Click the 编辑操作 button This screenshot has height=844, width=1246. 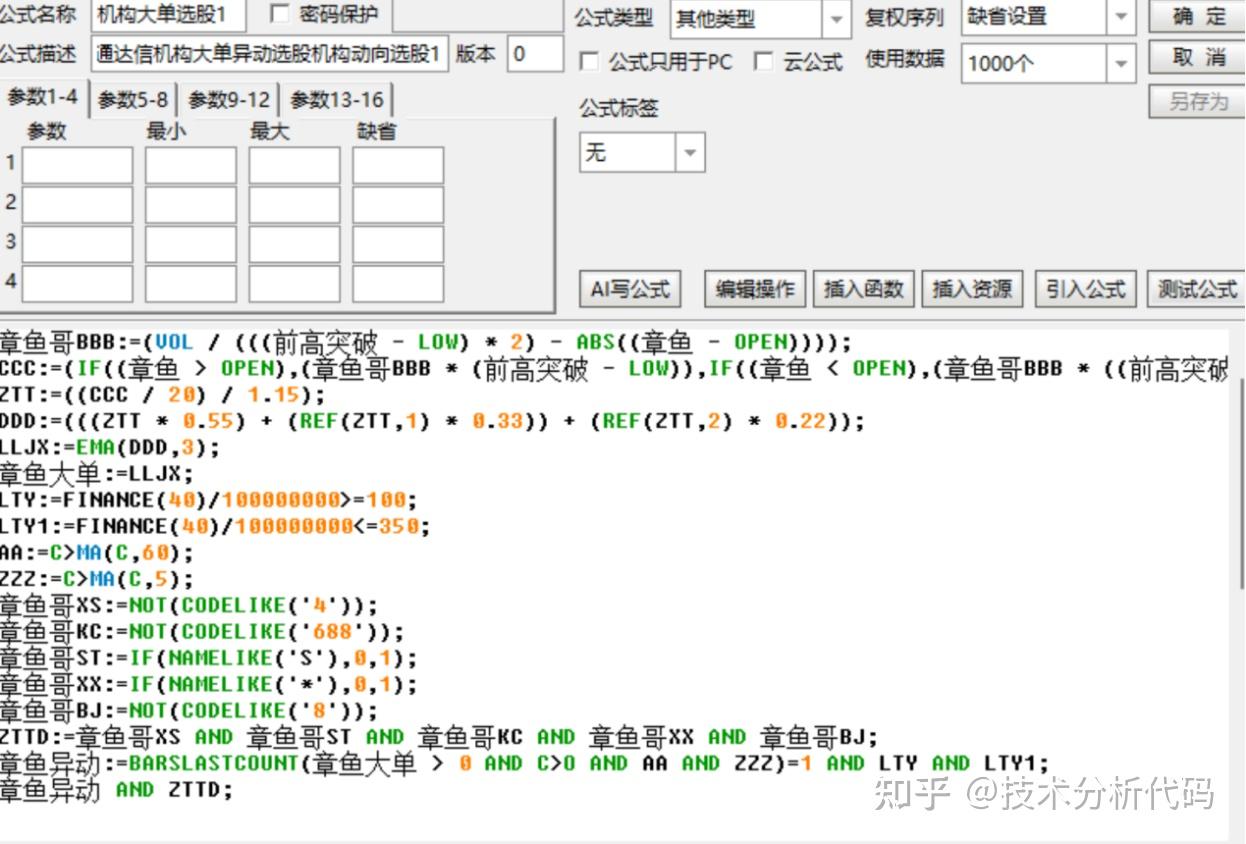tap(755, 289)
